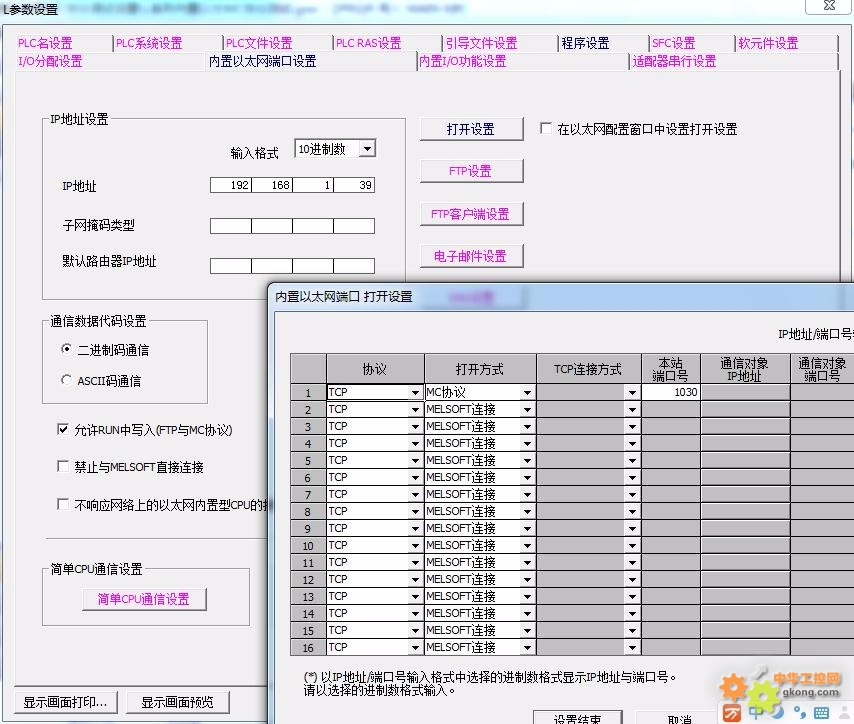Open the PLC名设置 tab
The height and width of the screenshot is (724, 854).
click(x=45, y=43)
